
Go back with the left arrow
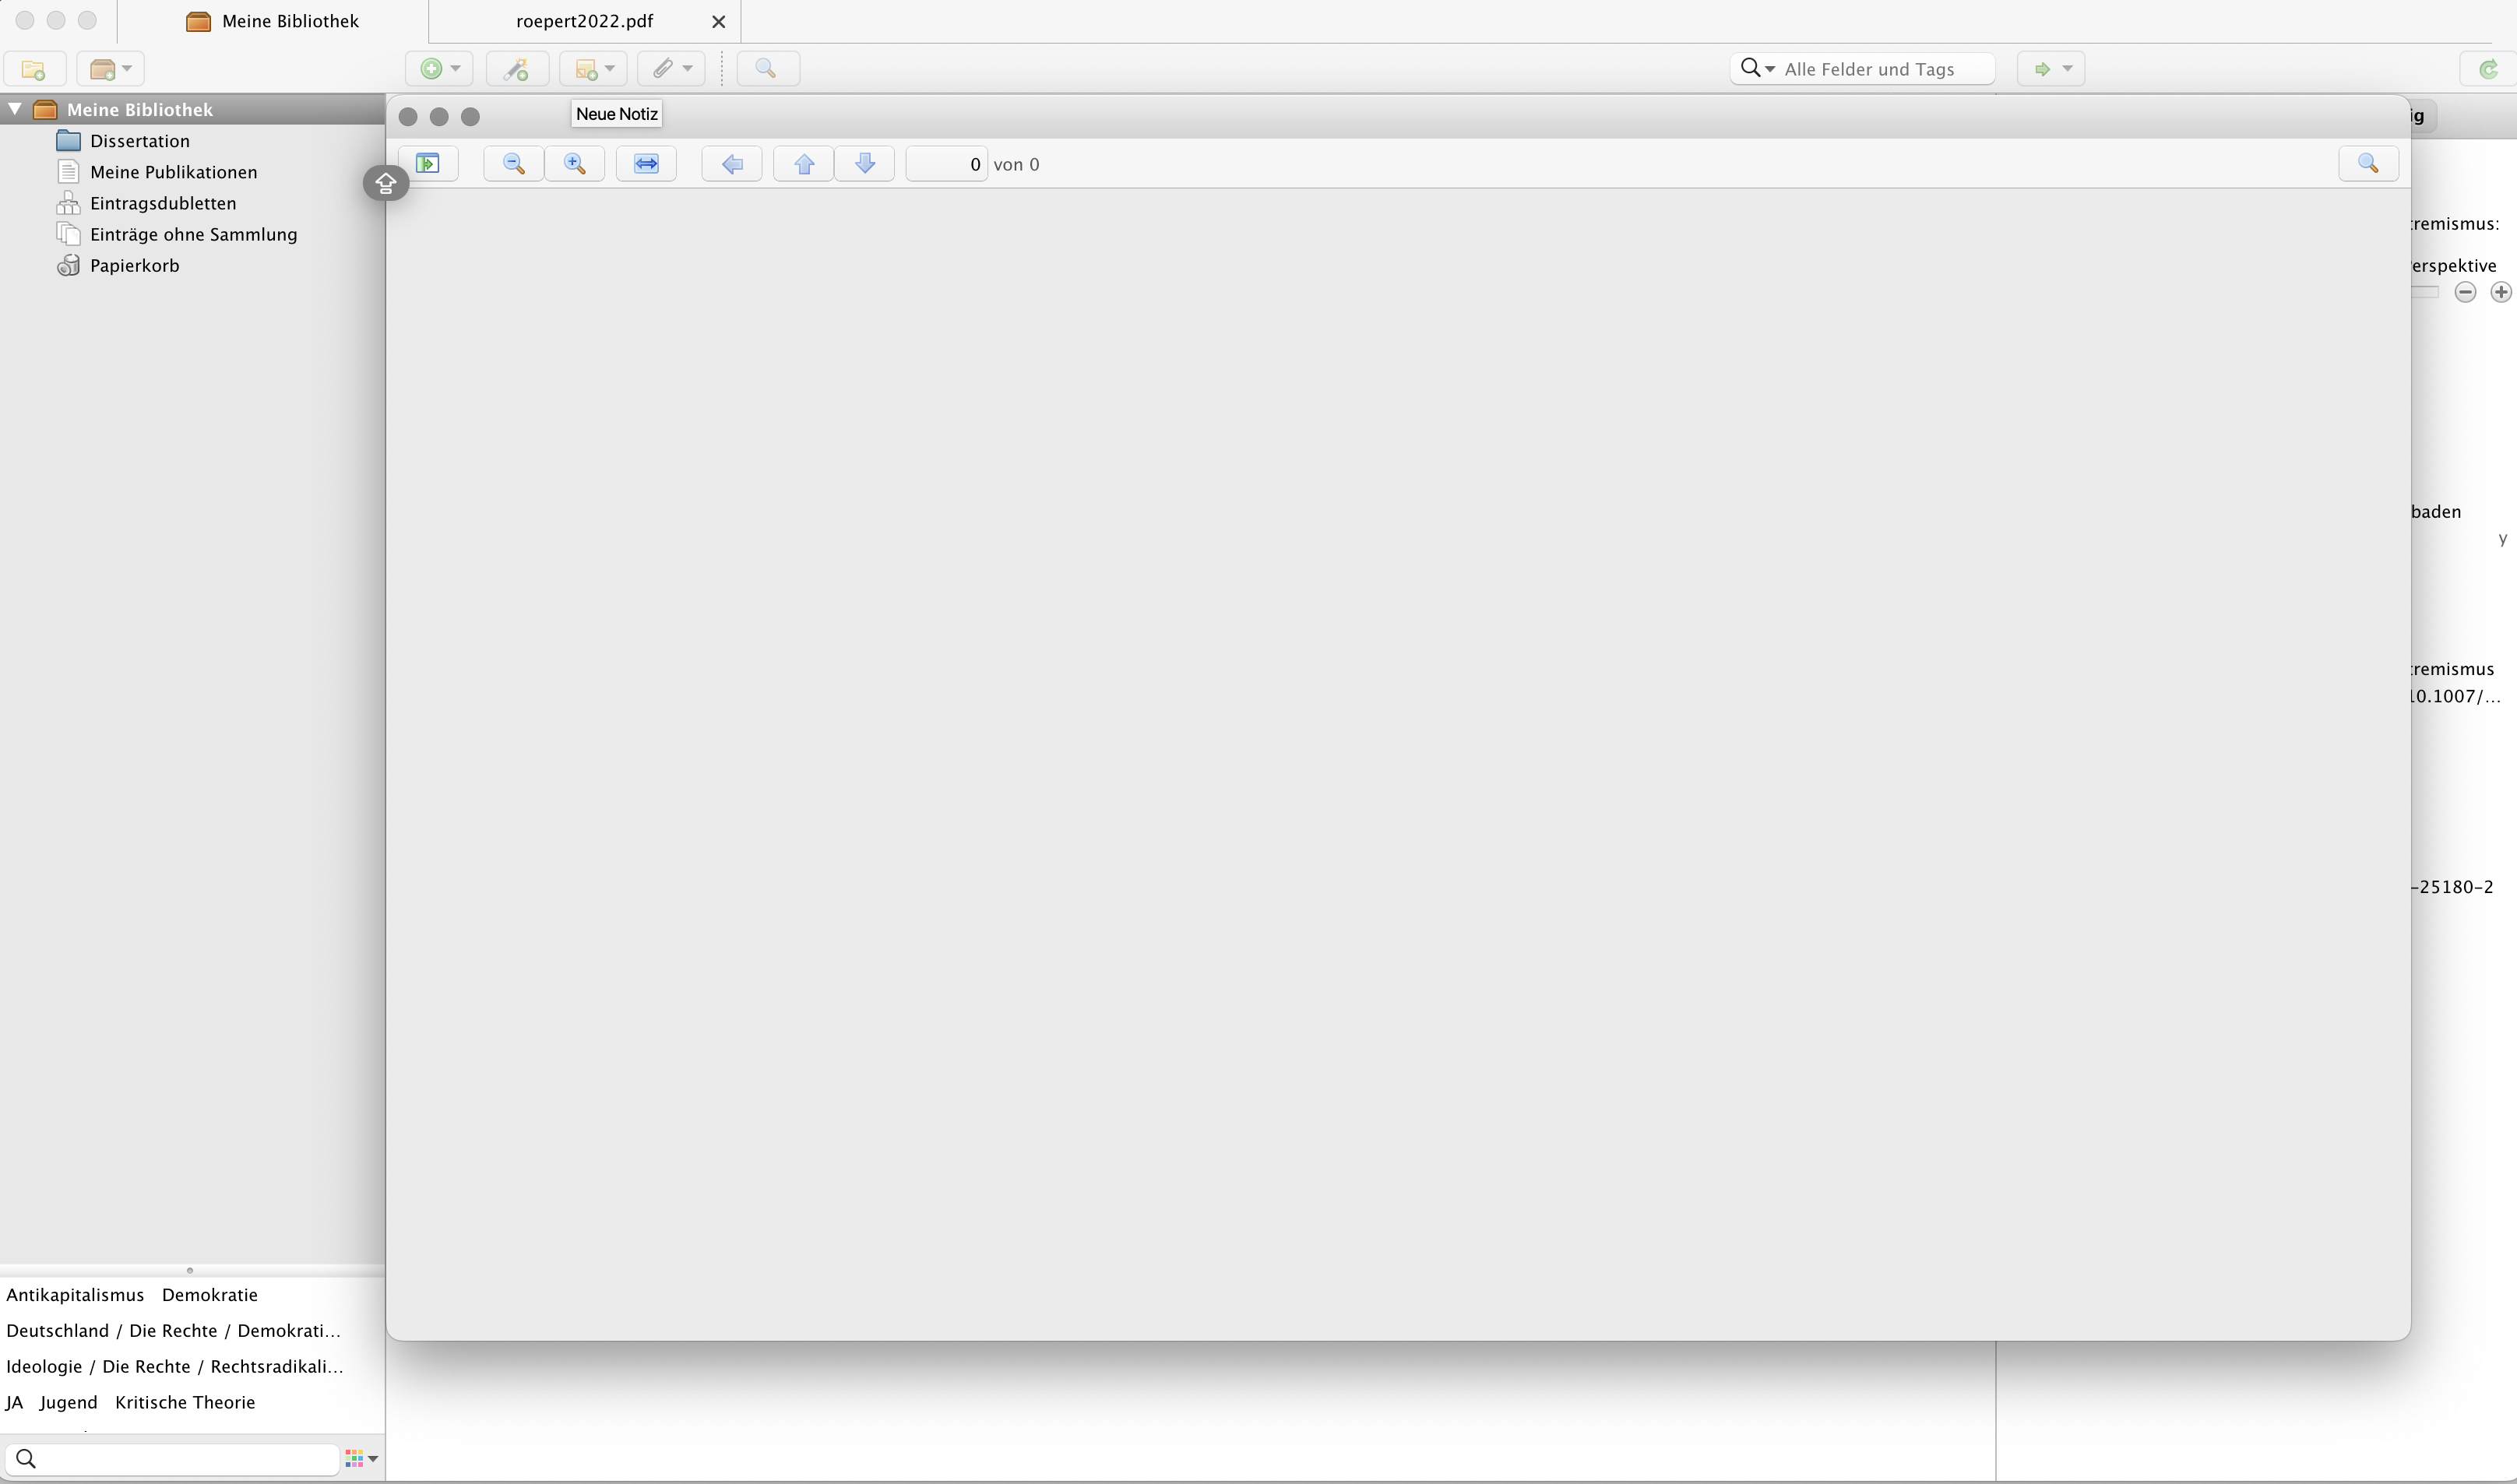(x=732, y=164)
